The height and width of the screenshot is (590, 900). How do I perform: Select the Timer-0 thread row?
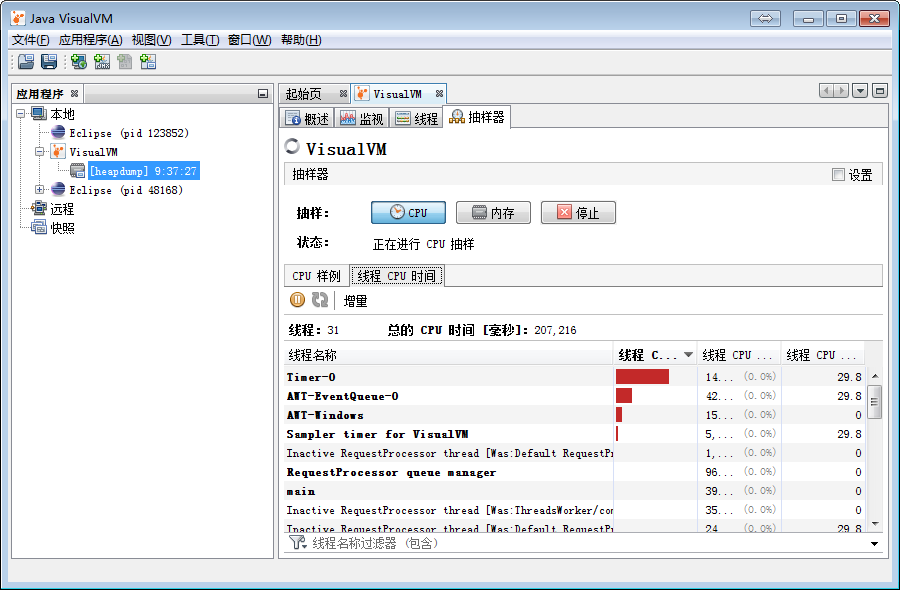coord(574,377)
